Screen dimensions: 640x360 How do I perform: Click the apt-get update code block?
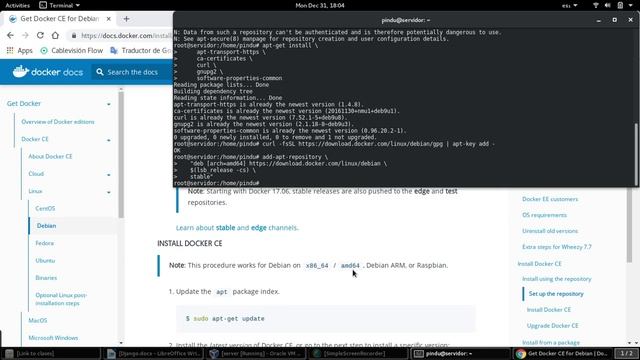(x=326, y=318)
